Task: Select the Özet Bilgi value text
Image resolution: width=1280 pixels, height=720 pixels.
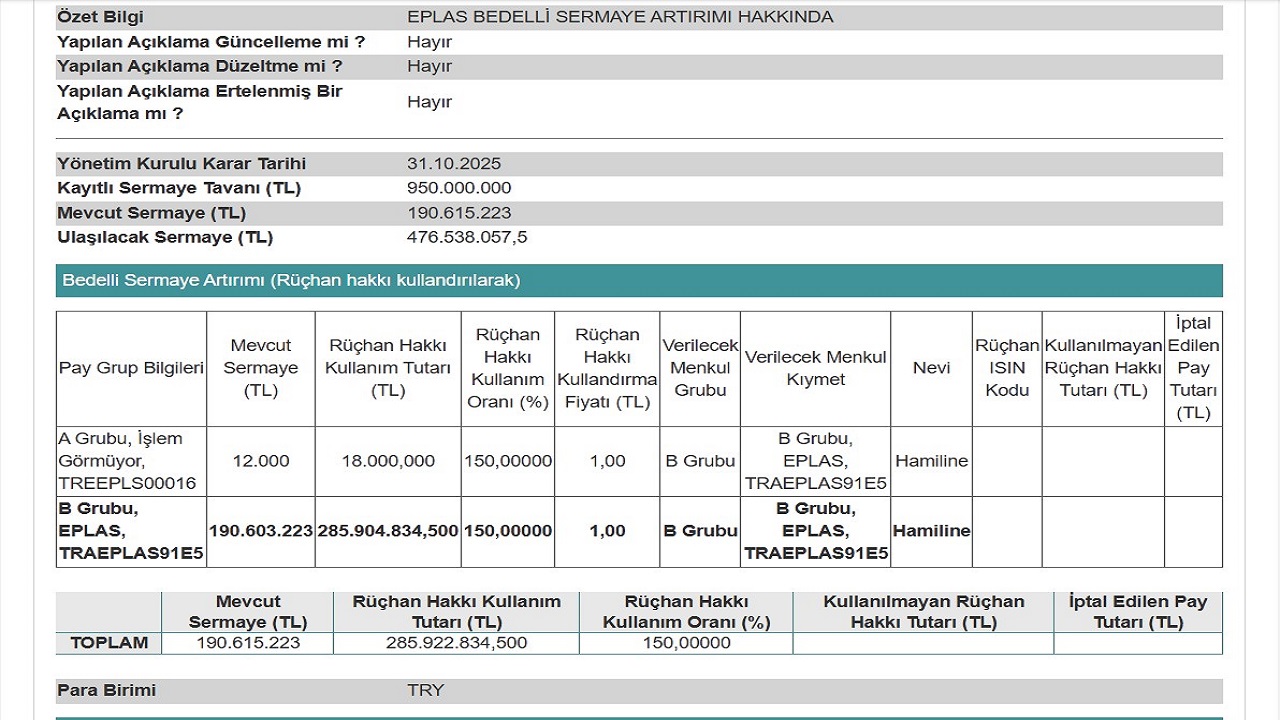Action: click(620, 17)
